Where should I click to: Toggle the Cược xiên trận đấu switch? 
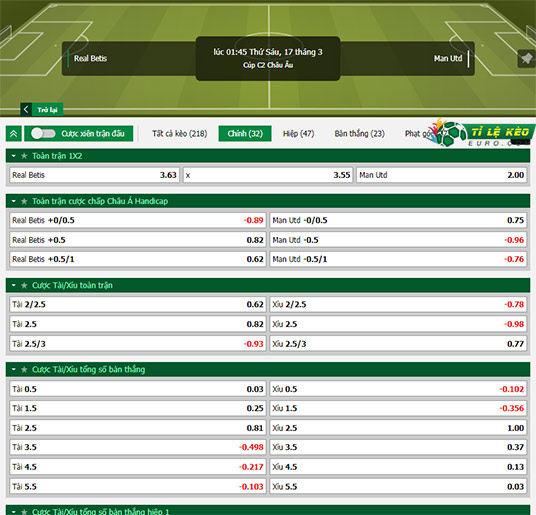click(x=43, y=133)
